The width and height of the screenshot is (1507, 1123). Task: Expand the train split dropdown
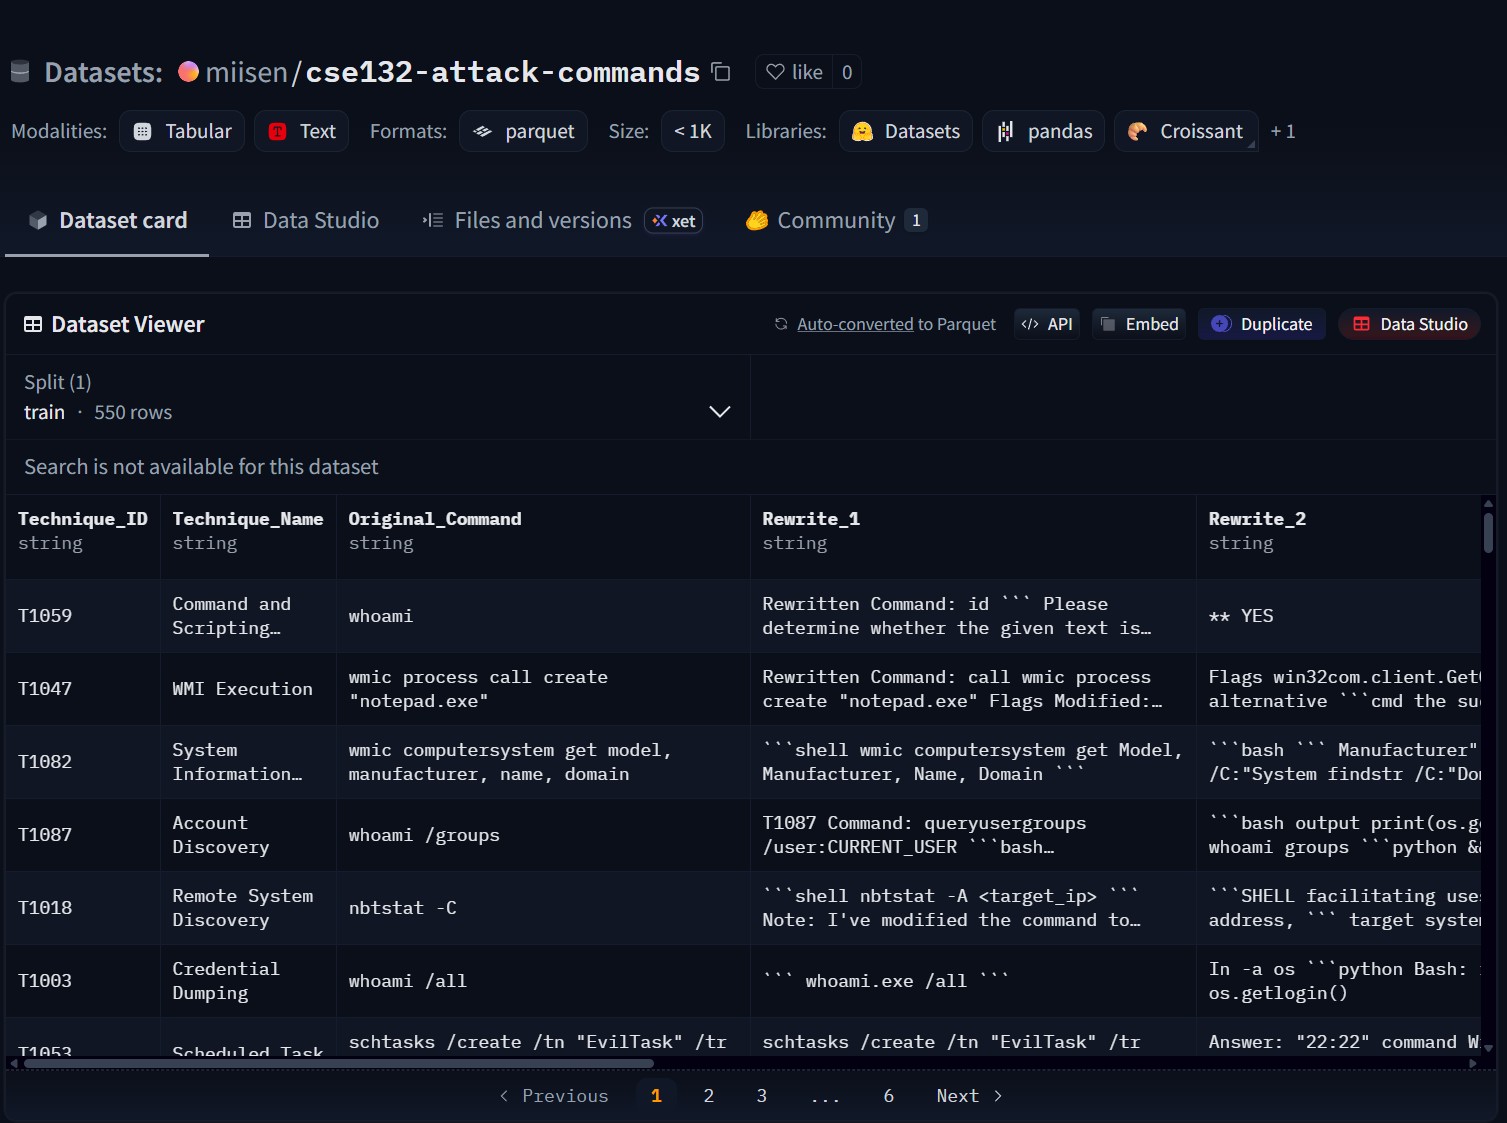click(378, 398)
